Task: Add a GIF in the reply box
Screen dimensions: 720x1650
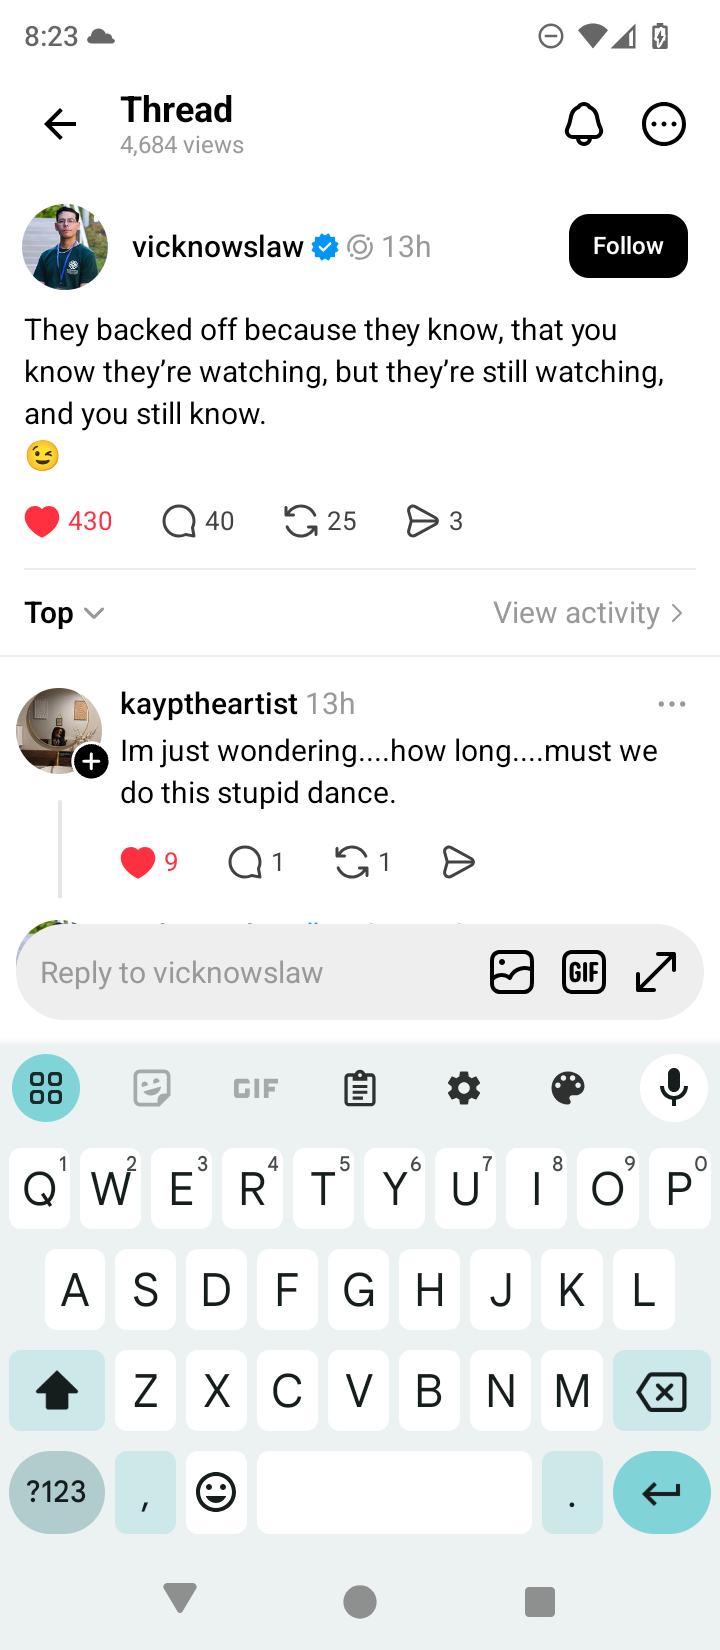Action: (584, 972)
